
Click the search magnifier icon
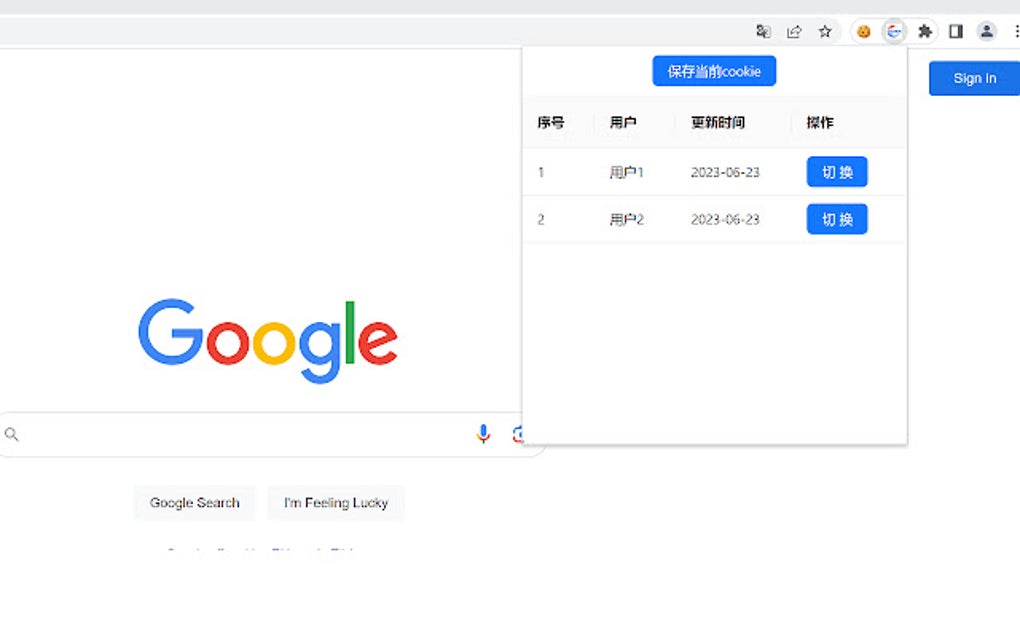tap(11, 434)
